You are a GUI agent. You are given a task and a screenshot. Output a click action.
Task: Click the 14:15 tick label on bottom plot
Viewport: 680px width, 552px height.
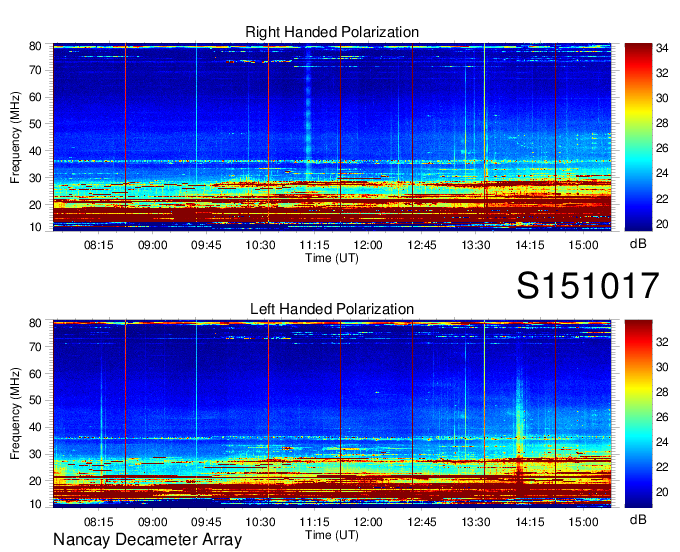(x=530, y=522)
